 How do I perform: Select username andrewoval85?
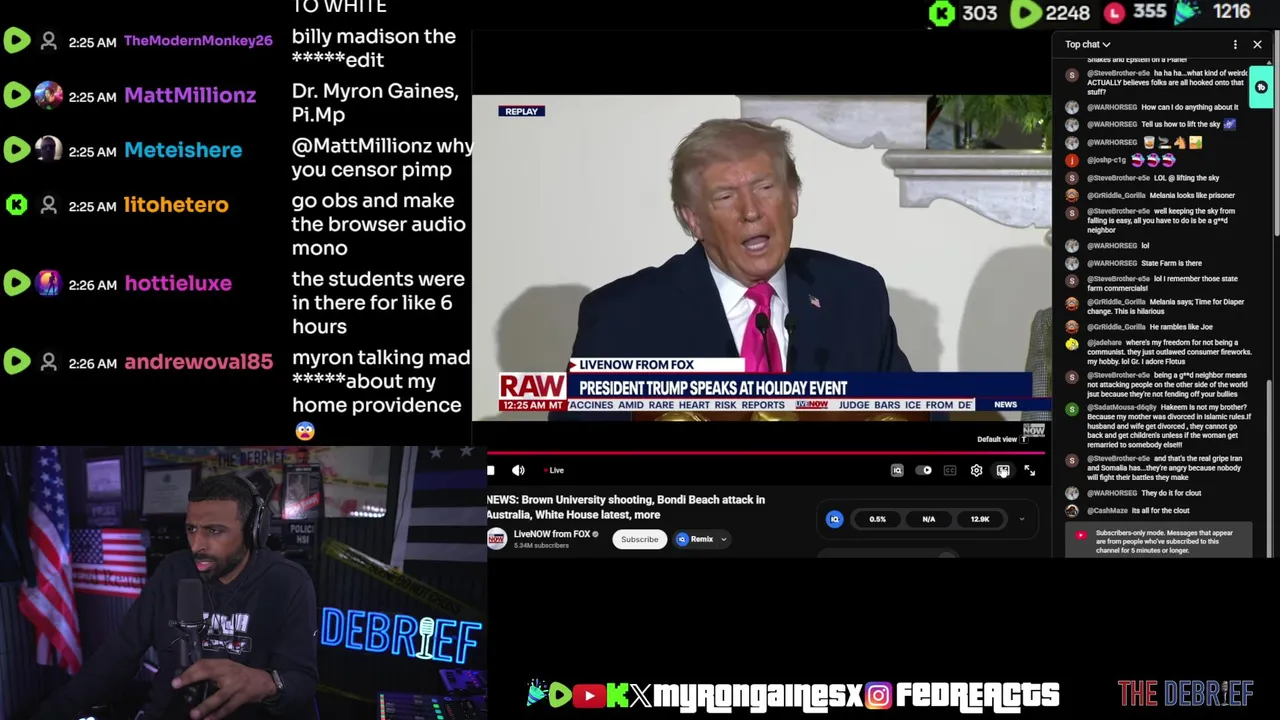(198, 362)
